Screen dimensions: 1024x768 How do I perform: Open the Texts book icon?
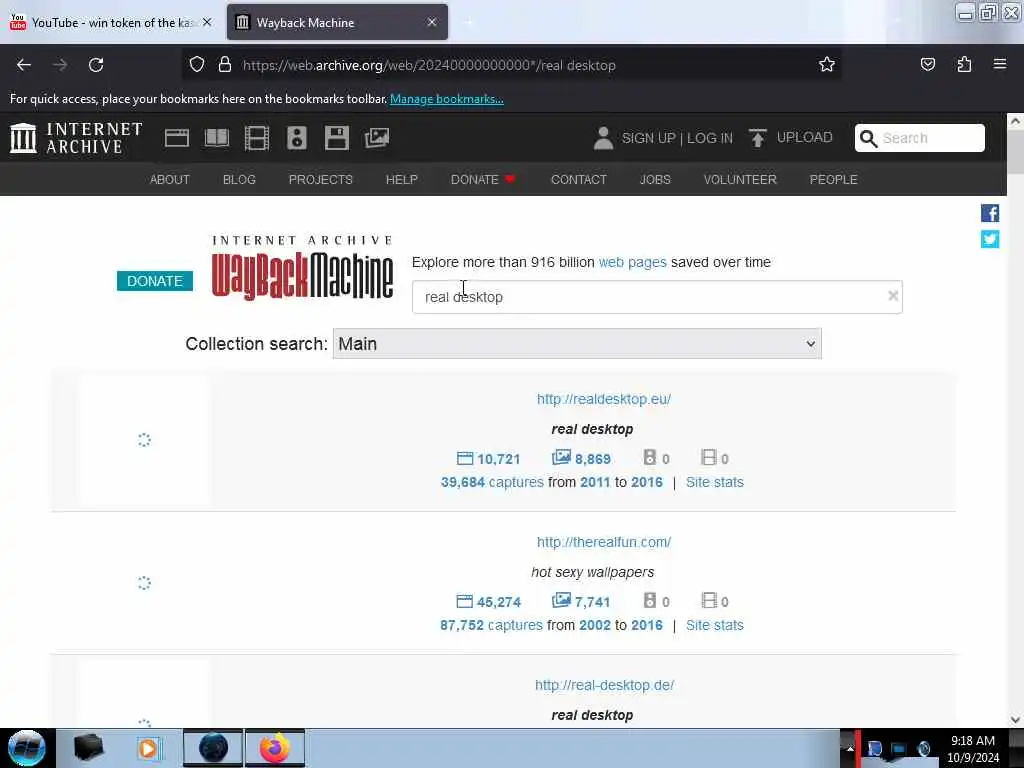coord(217,138)
